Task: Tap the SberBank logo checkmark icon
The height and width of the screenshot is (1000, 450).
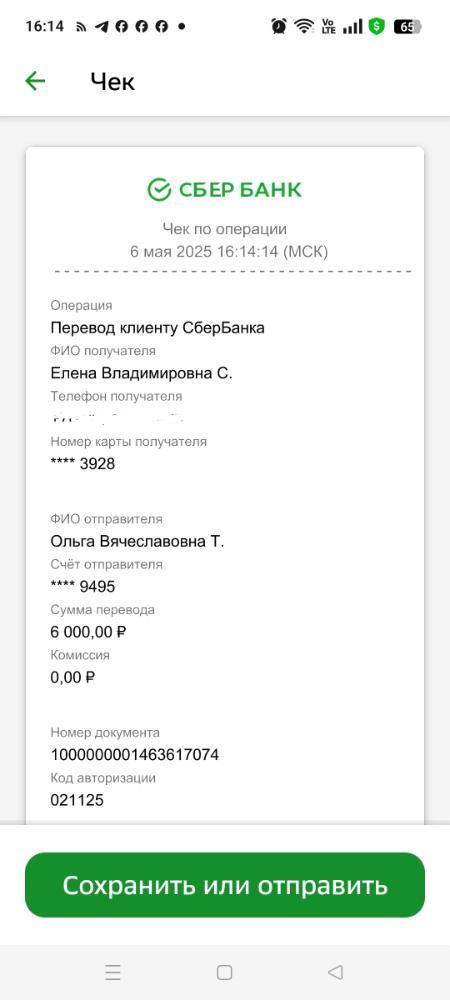Action: click(159, 189)
